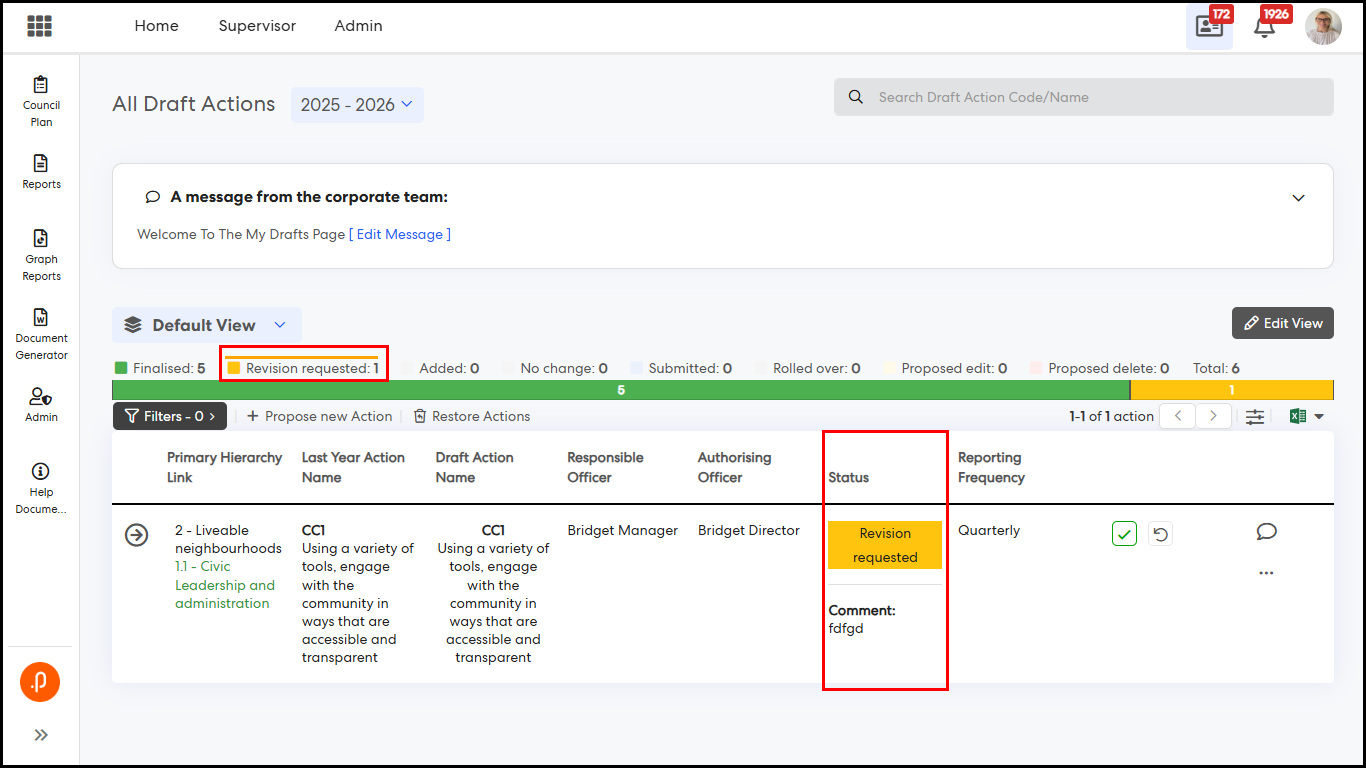Image resolution: width=1366 pixels, height=768 pixels.
Task: Click the undo arrow icon for CC1
Action: [1160, 534]
